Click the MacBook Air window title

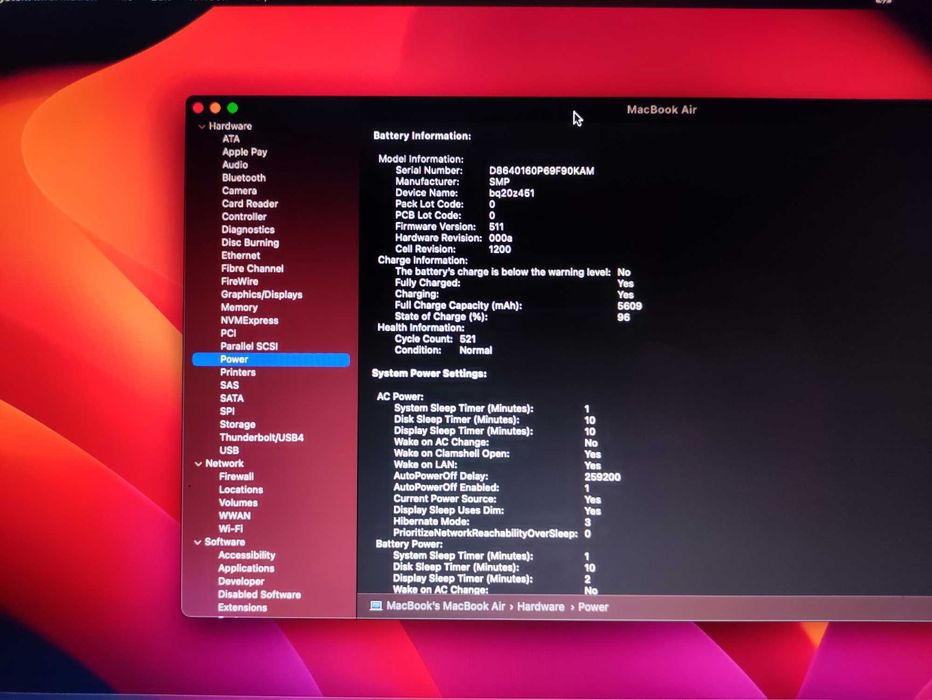click(662, 110)
